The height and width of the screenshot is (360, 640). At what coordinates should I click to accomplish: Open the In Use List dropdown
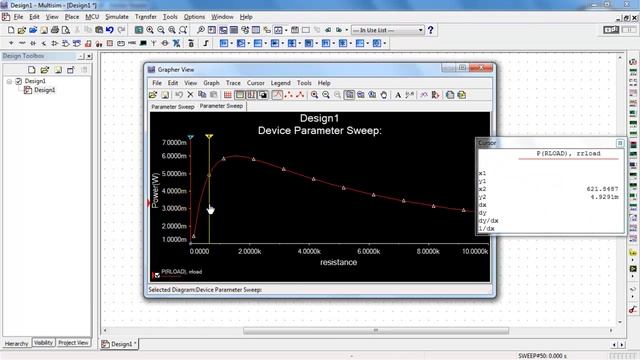387,30
